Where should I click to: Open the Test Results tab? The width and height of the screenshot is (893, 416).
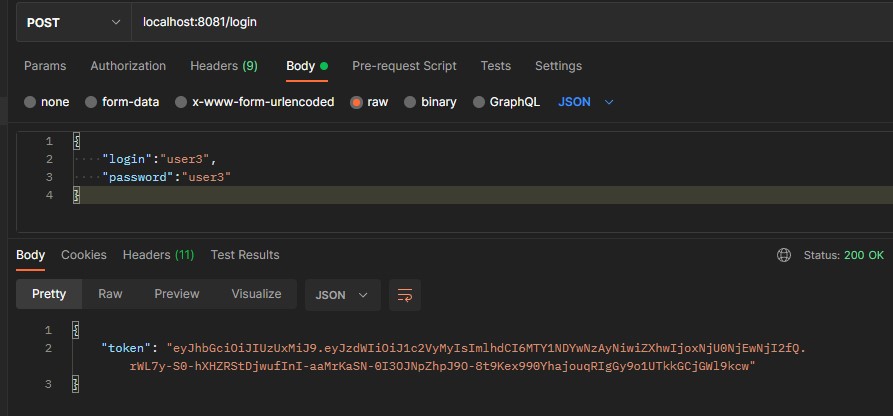[x=245, y=255]
